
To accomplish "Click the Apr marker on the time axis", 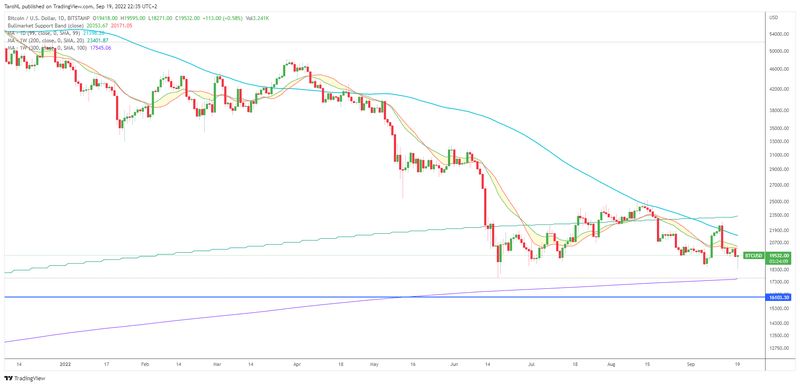I will tap(297, 365).
